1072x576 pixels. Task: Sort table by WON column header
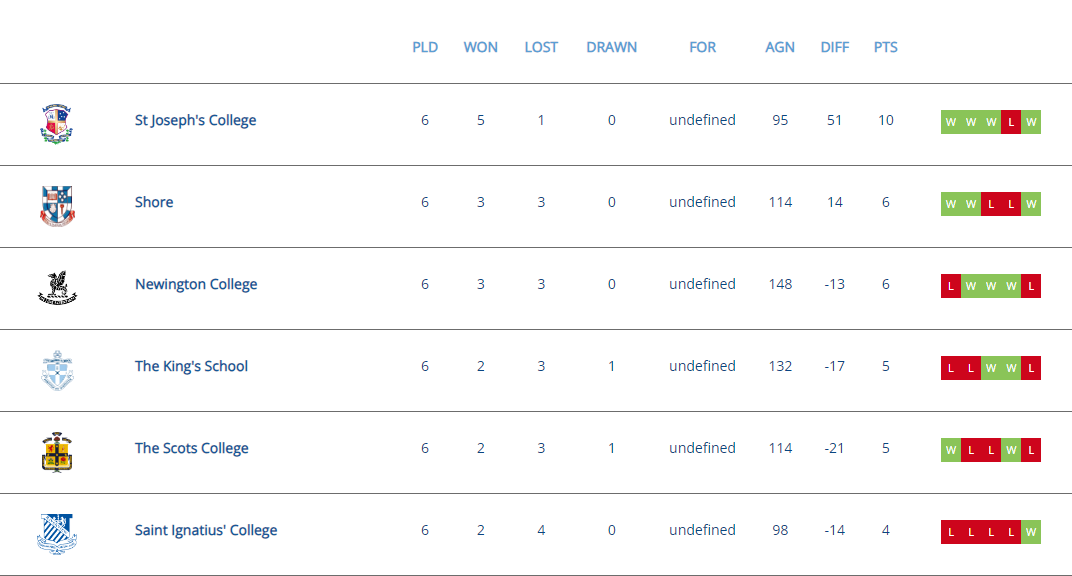[x=481, y=47]
